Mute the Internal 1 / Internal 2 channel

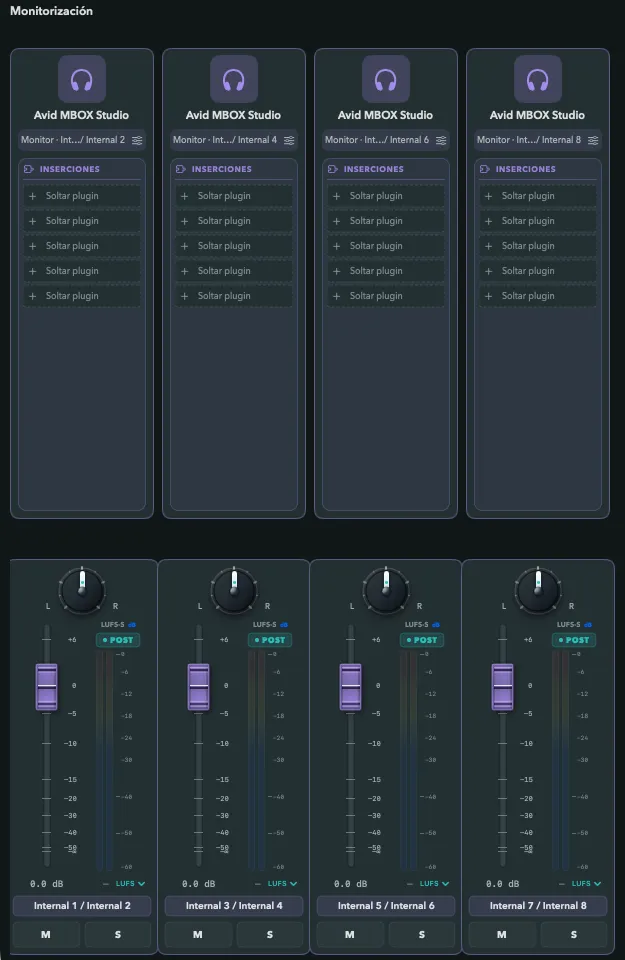(x=46, y=935)
